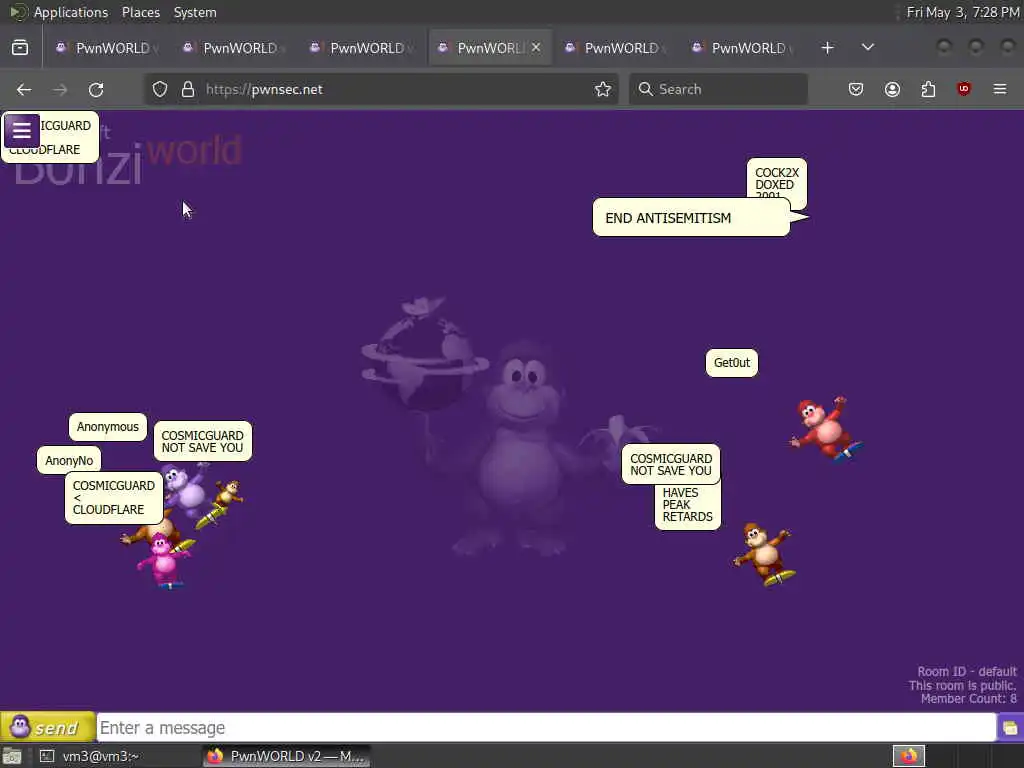Screen dimensions: 1024x768
Task: Open the Places menu
Action: pos(140,12)
